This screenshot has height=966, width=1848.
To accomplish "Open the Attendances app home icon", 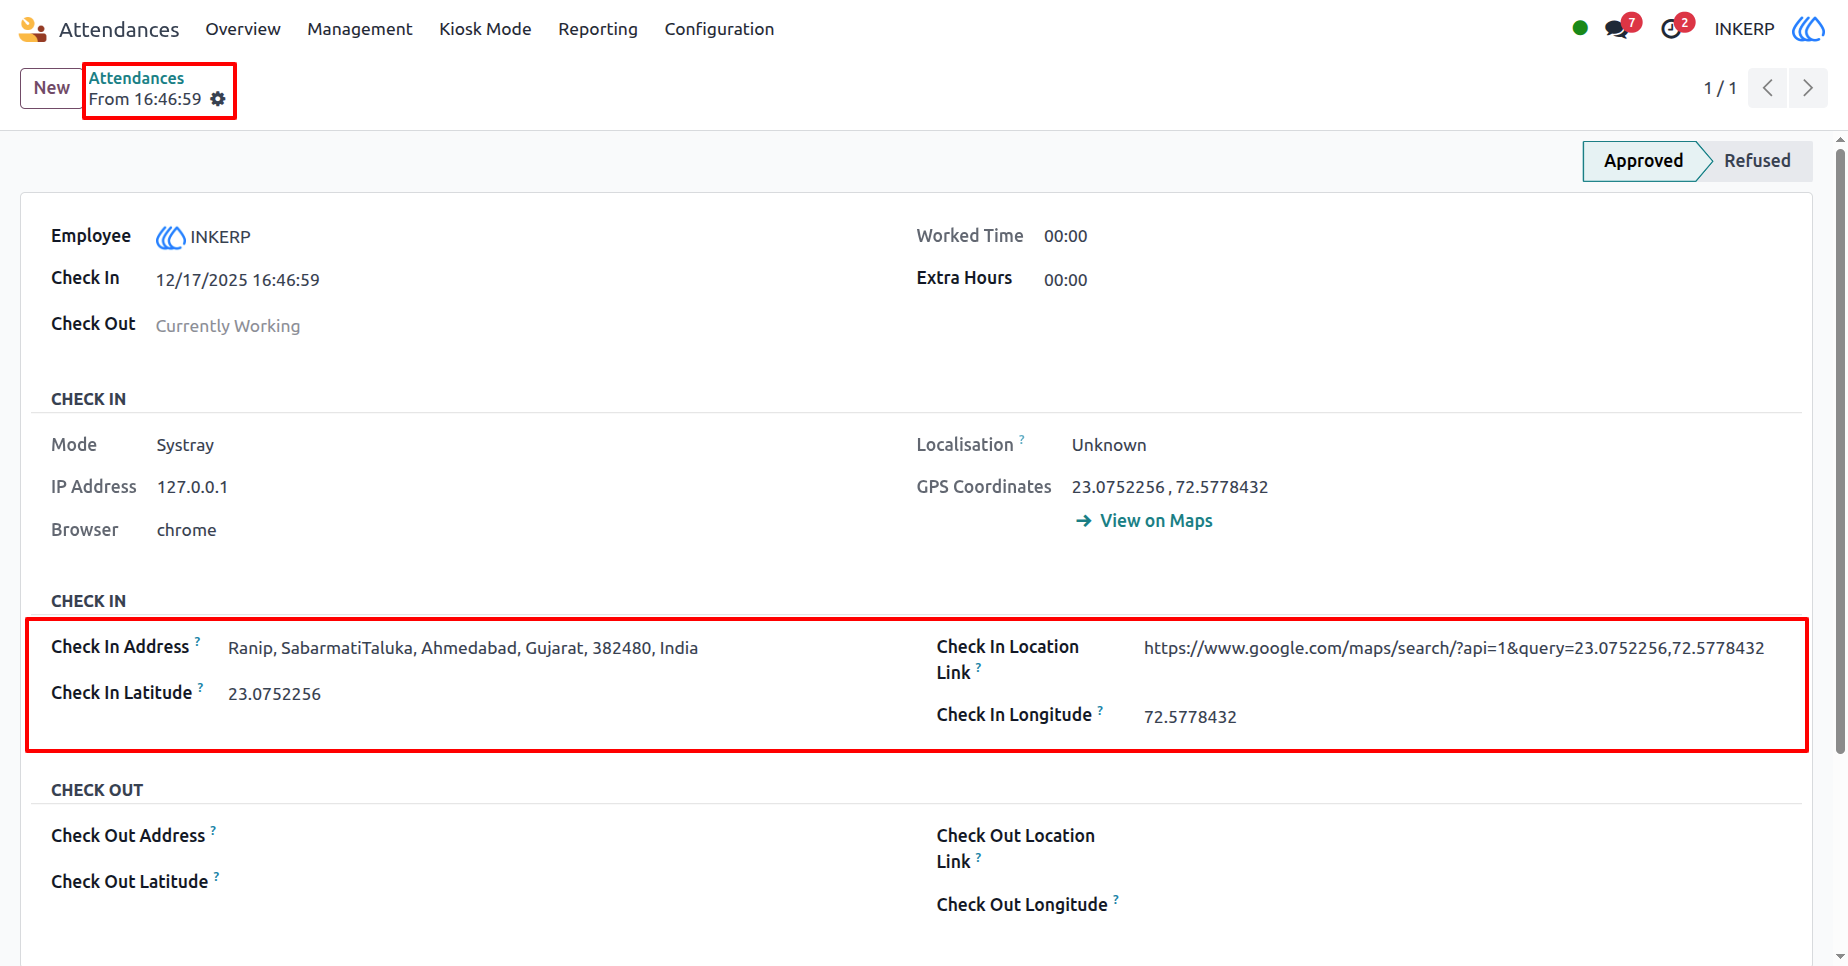I will coord(33,29).
